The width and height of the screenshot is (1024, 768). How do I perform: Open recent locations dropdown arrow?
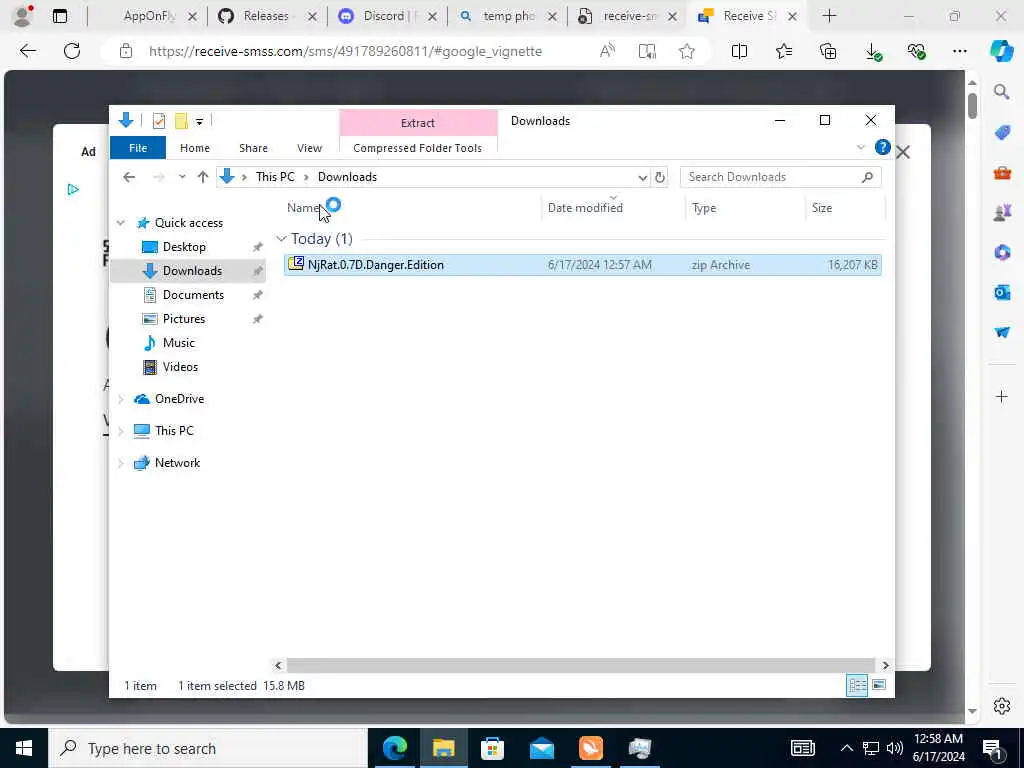point(182,177)
